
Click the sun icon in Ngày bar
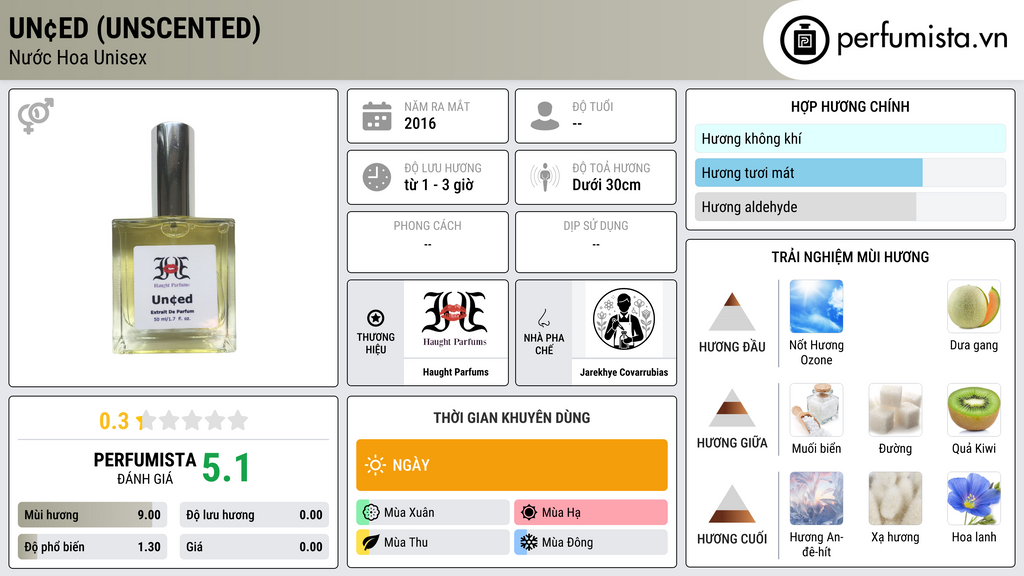coord(376,465)
